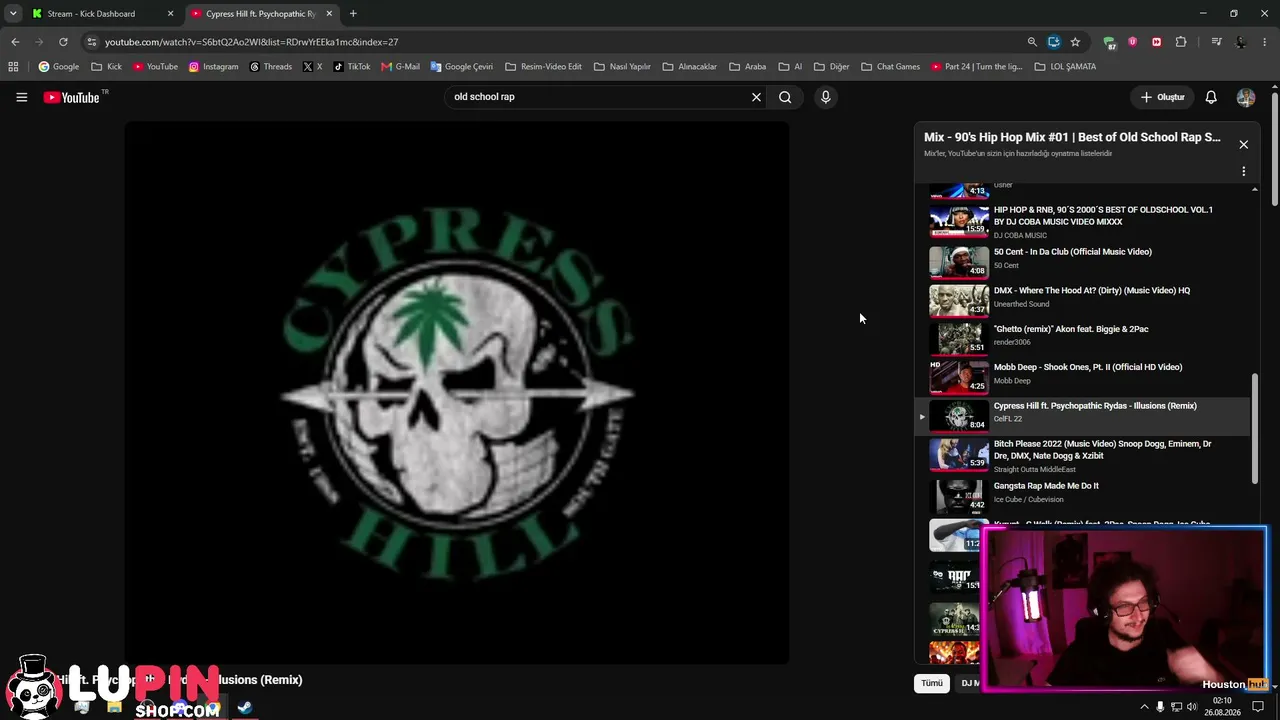Screen dimensions: 1280x720
Task: Click the playlist panel scrollbar
Action: 1255,430
